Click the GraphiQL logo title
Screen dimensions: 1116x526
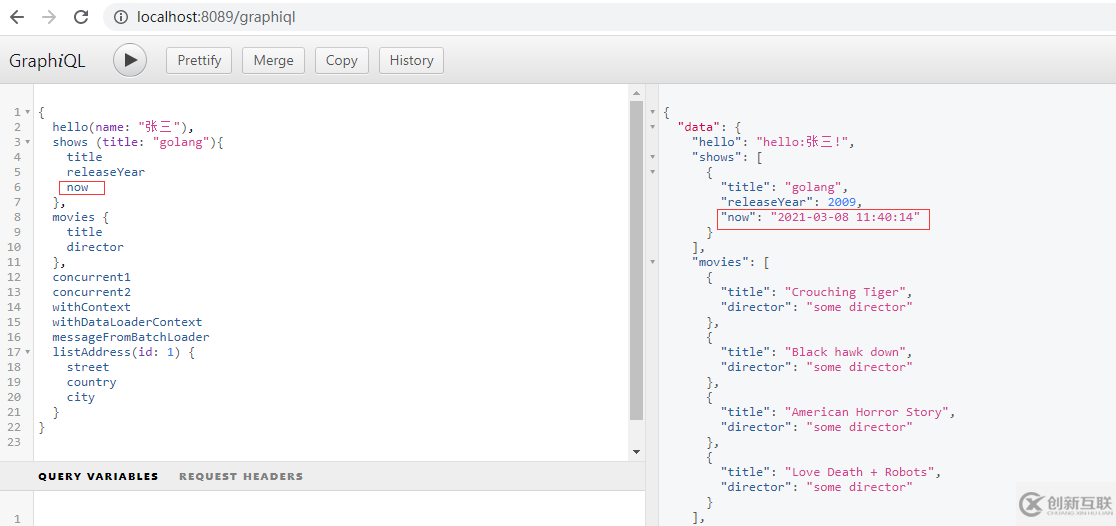pyautogui.click(x=47, y=61)
